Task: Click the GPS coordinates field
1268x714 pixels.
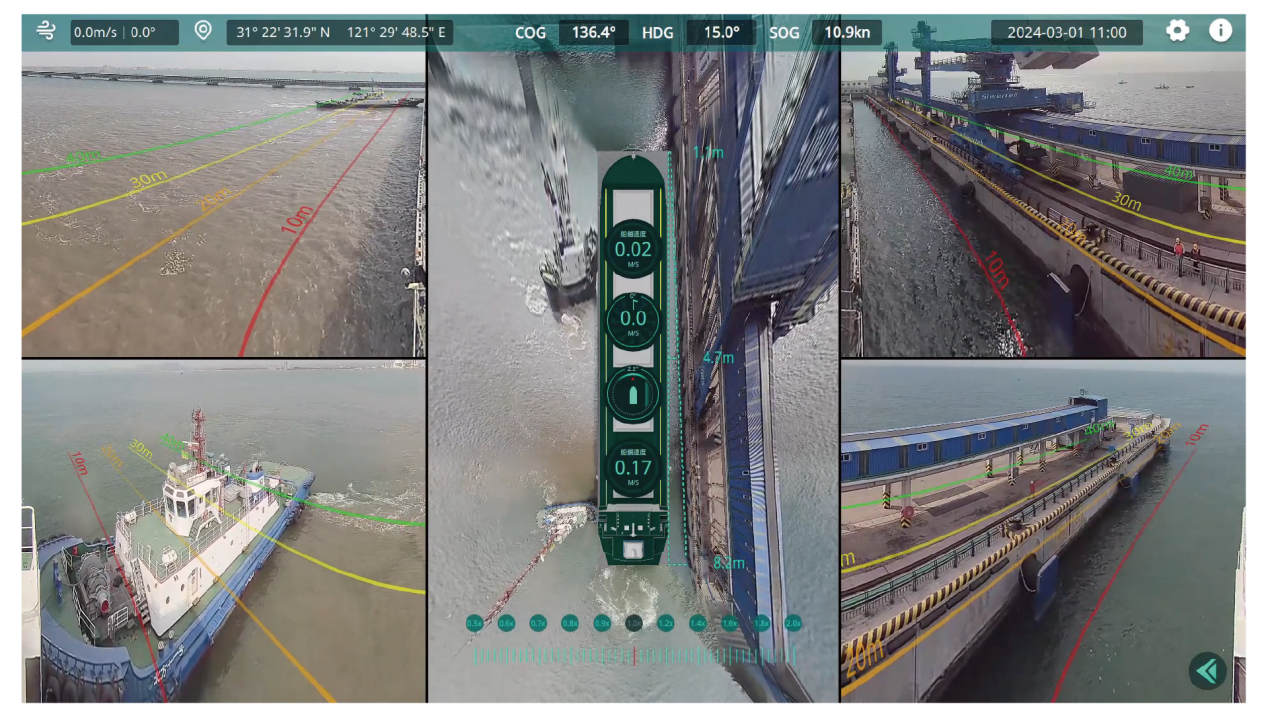Action: 340,32
